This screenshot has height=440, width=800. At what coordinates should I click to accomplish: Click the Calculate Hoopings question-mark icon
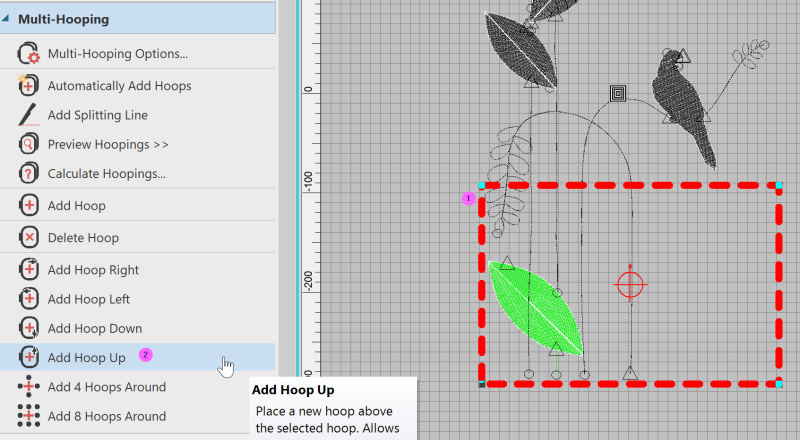28,173
